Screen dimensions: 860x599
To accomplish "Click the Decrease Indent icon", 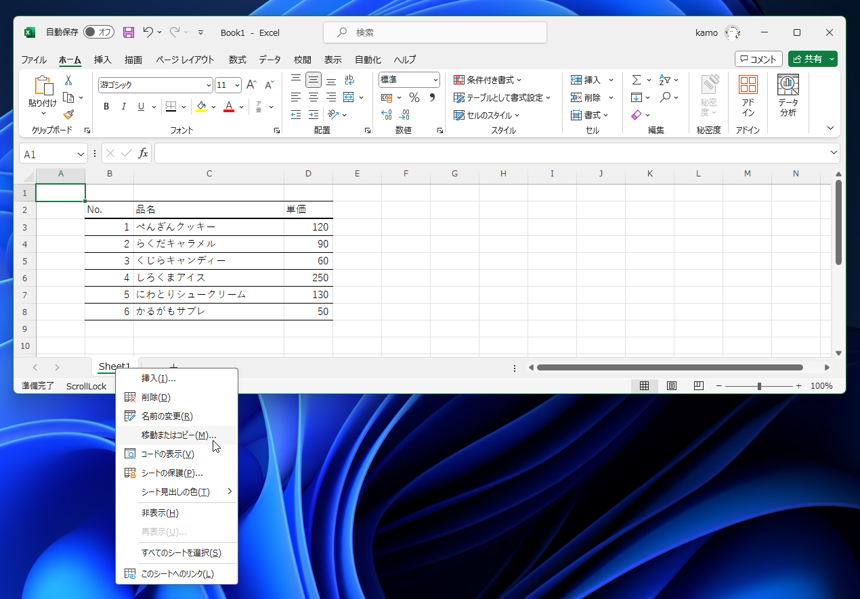I will point(296,115).
